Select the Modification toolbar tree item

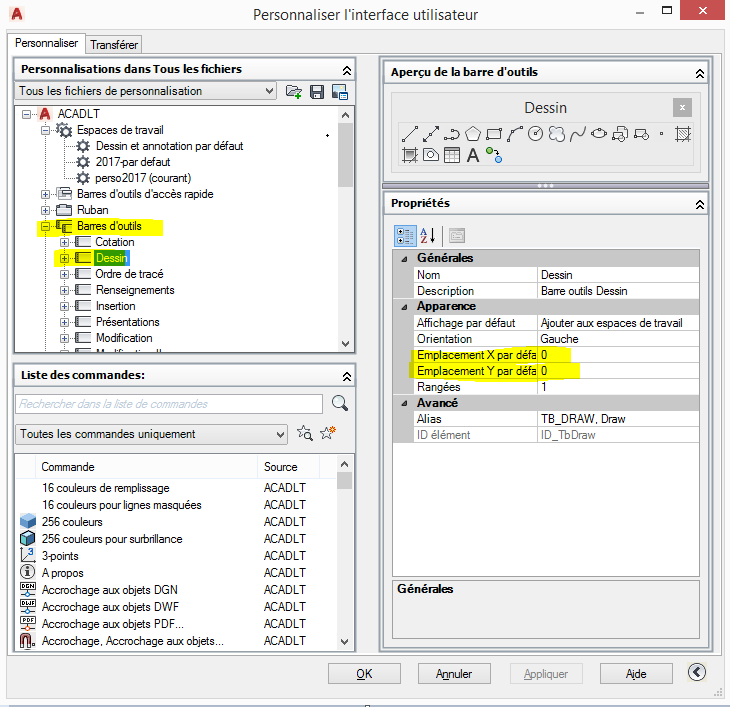(x=124, y=338)
